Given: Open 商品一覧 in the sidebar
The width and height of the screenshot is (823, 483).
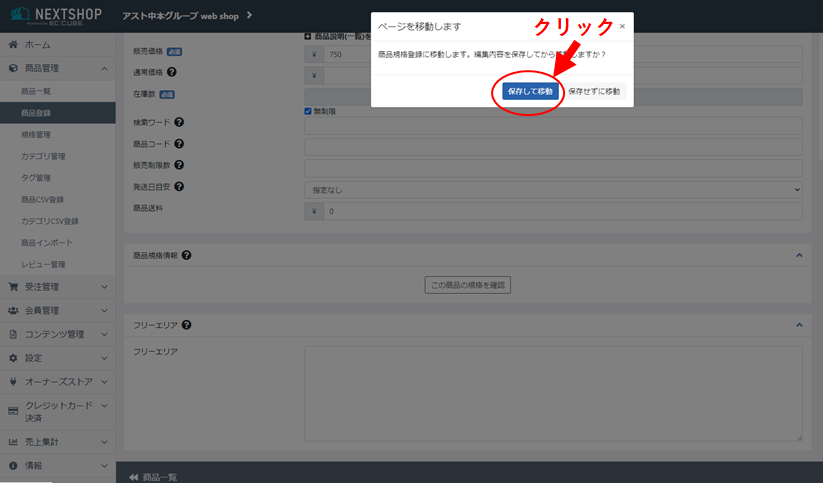Looking at the screenshot, I should point(36,91).
